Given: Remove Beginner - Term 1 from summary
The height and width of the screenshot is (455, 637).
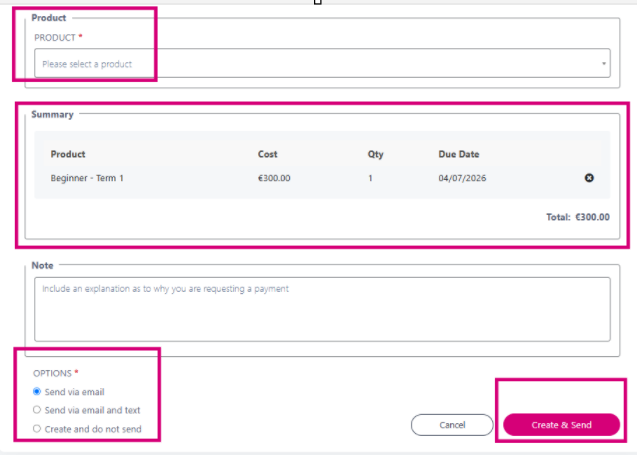Looking at the screenshot, I should click(x=589, y=178).
